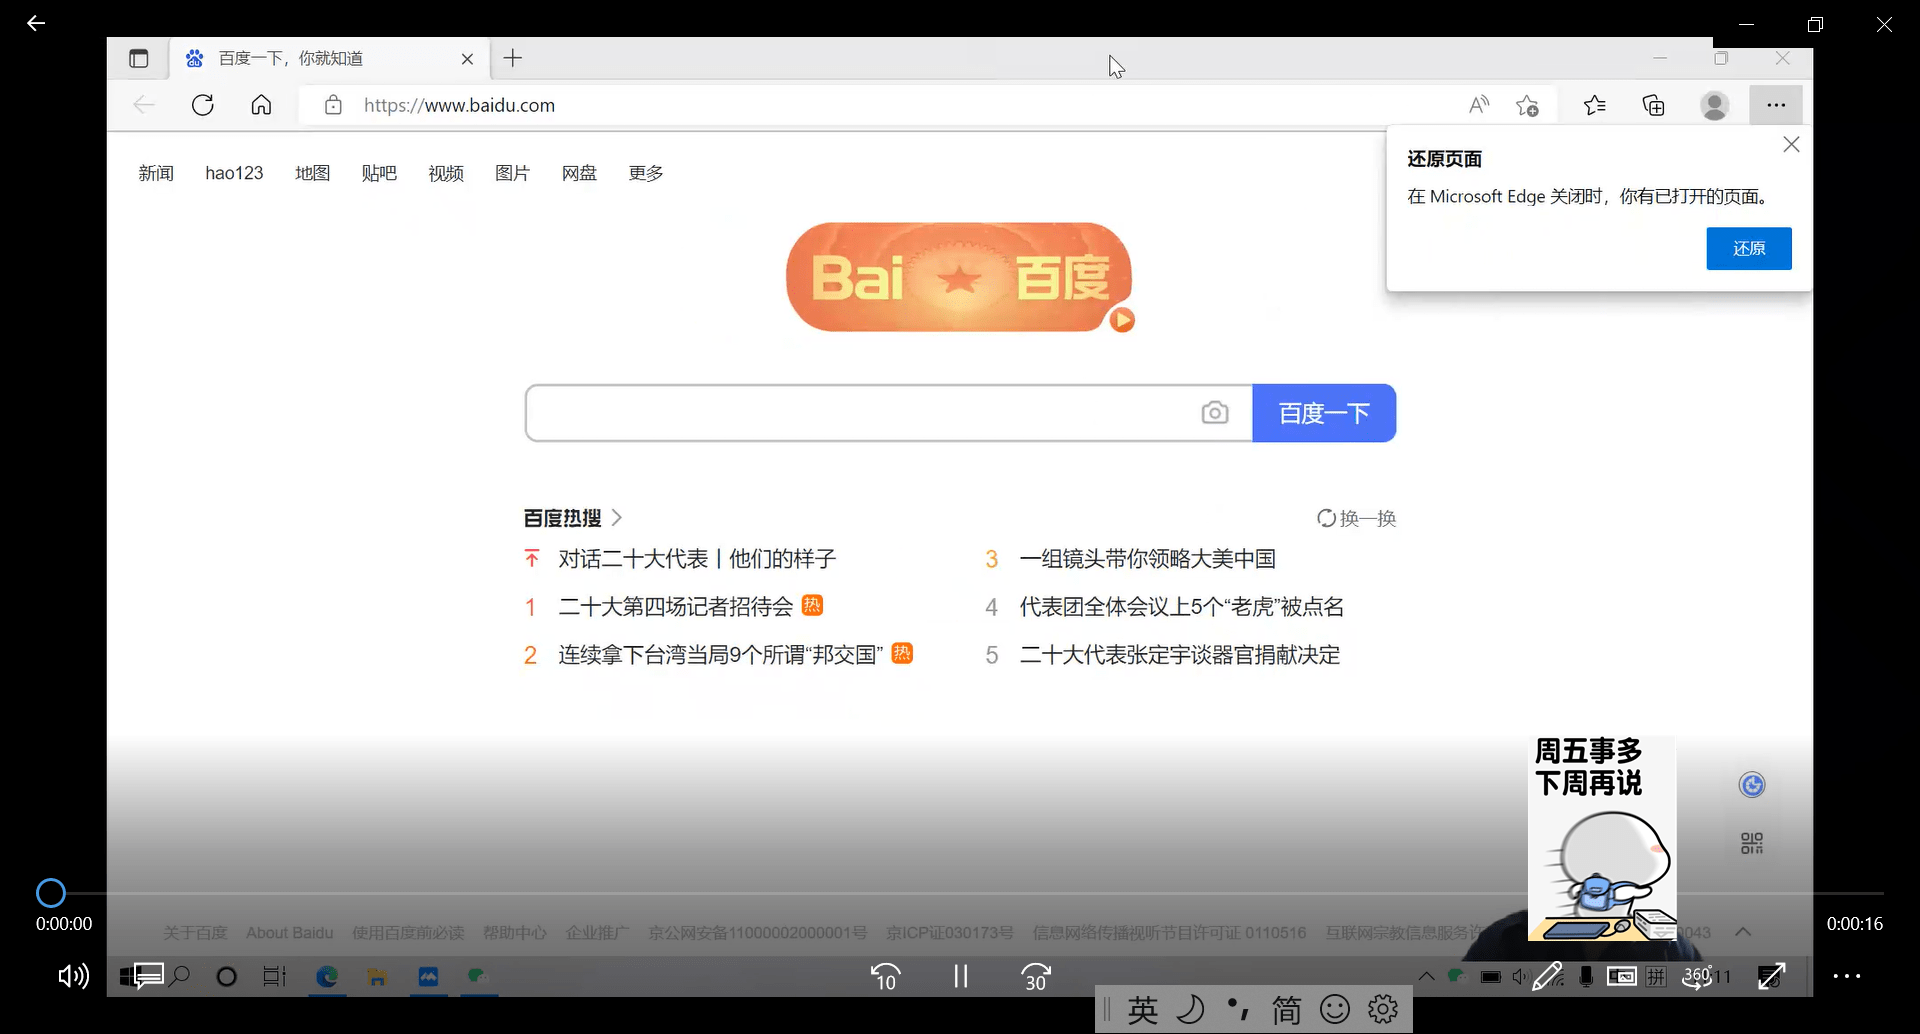
Task: Open 新闻 in Baidu top navigation
Action: 156,173
